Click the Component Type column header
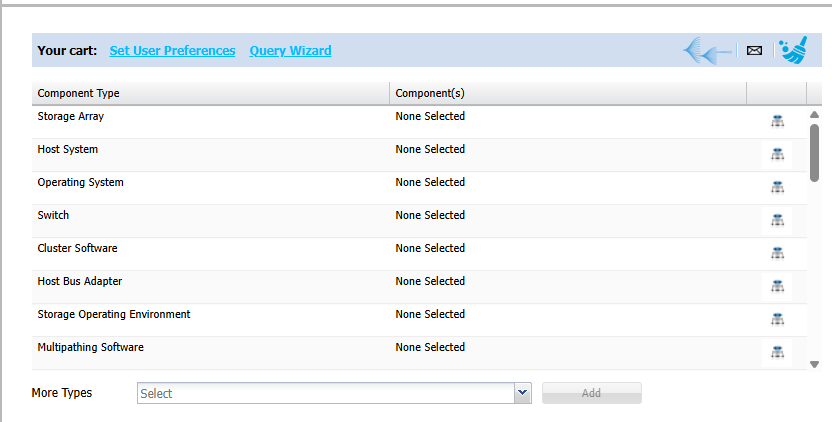 211,93
